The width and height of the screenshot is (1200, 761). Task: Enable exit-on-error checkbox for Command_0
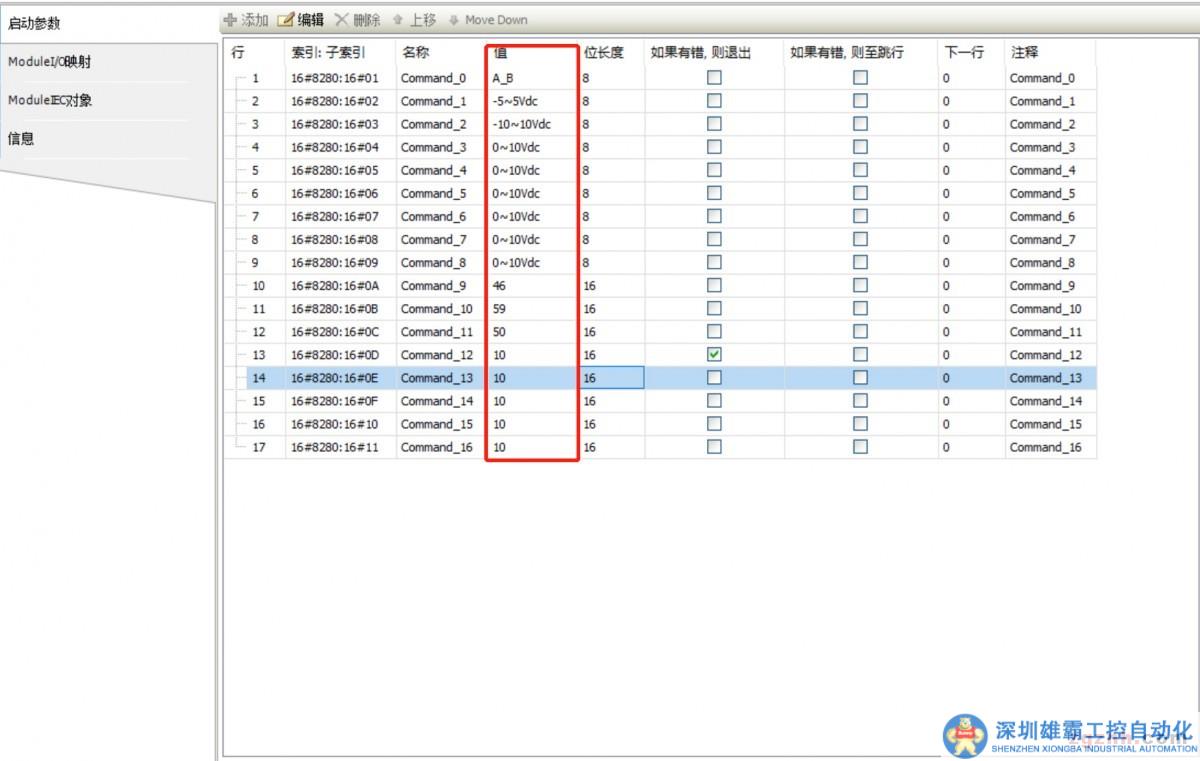tap(714, 78)
